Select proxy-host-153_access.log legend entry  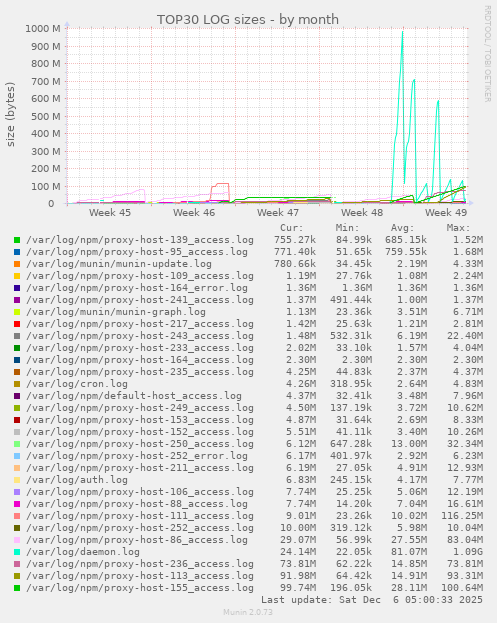tap(139, 420)
